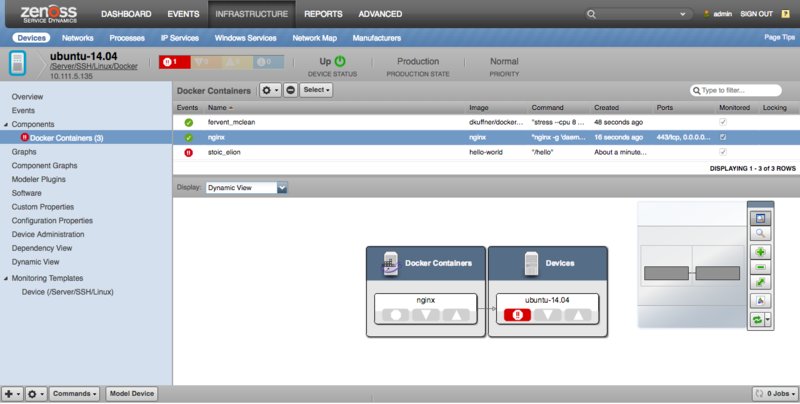Click the minimap overview thumbnail
Image resolution: width=800 pixels, height=404 pixels.
pyautogui.click(x=692, y=265)
